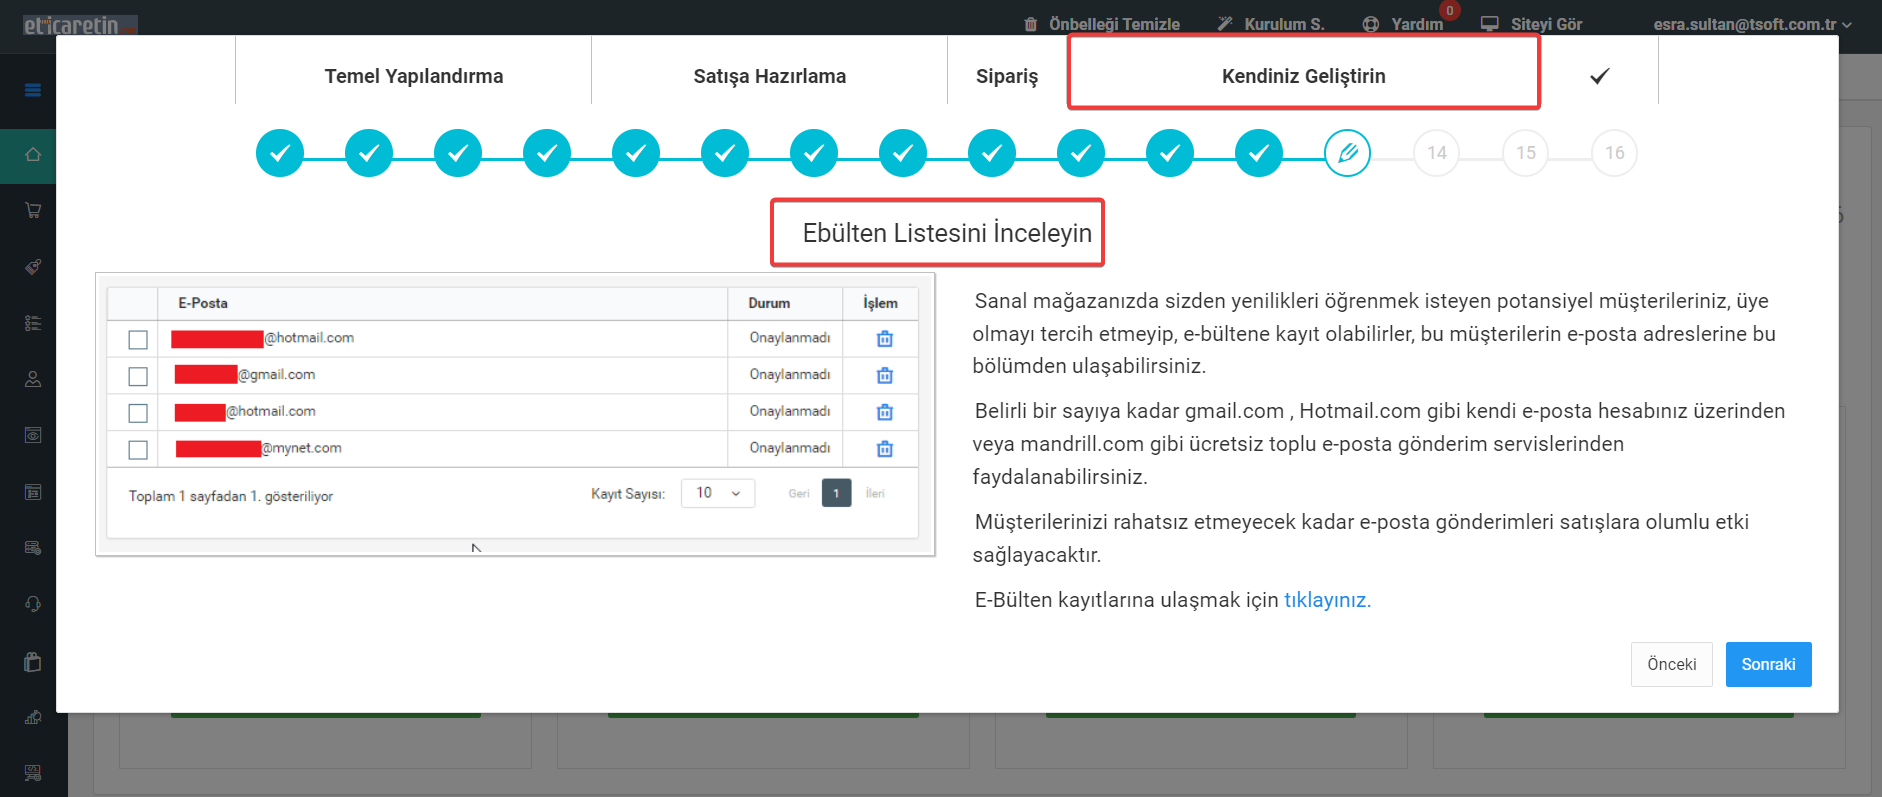The image size is (1882, 797).
Task: Open the chart reports sidebar icon
Action: (x=33, y=717)
